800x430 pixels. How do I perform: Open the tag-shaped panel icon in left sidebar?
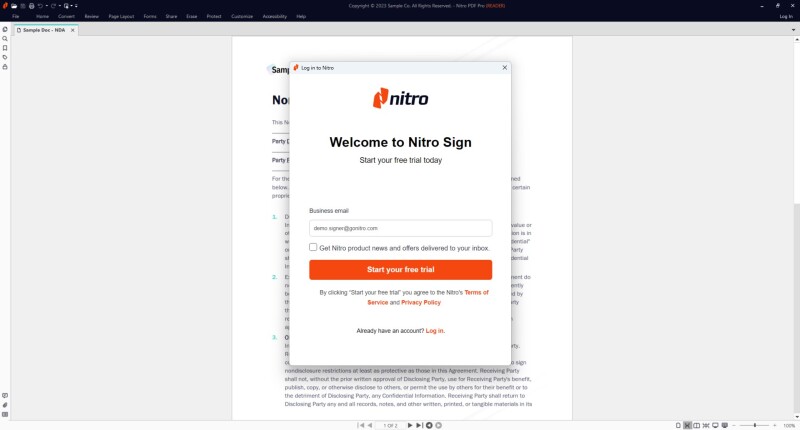(x=5, y=58)
